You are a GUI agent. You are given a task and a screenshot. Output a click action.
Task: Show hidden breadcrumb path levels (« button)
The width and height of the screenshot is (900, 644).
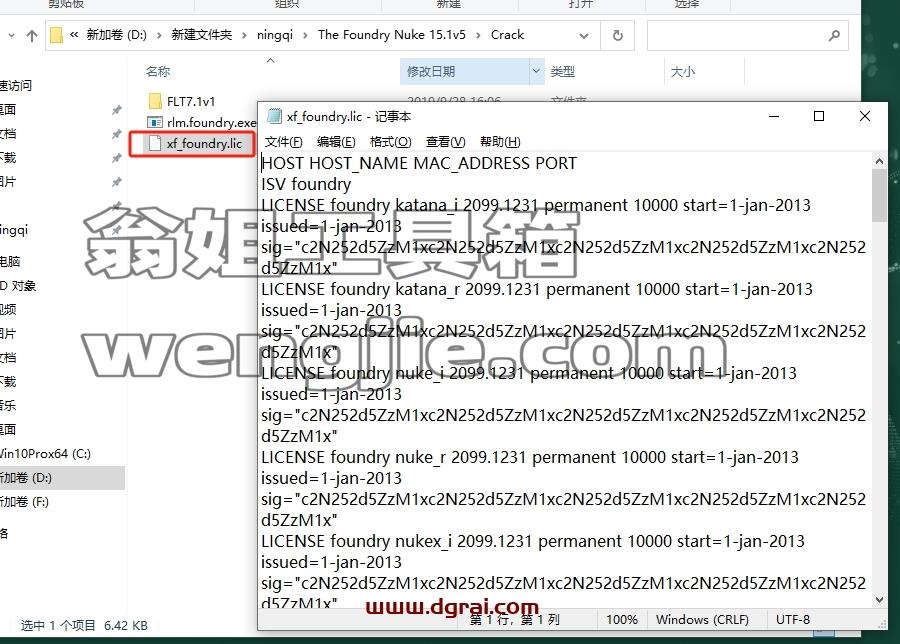[x=74, y=35]
